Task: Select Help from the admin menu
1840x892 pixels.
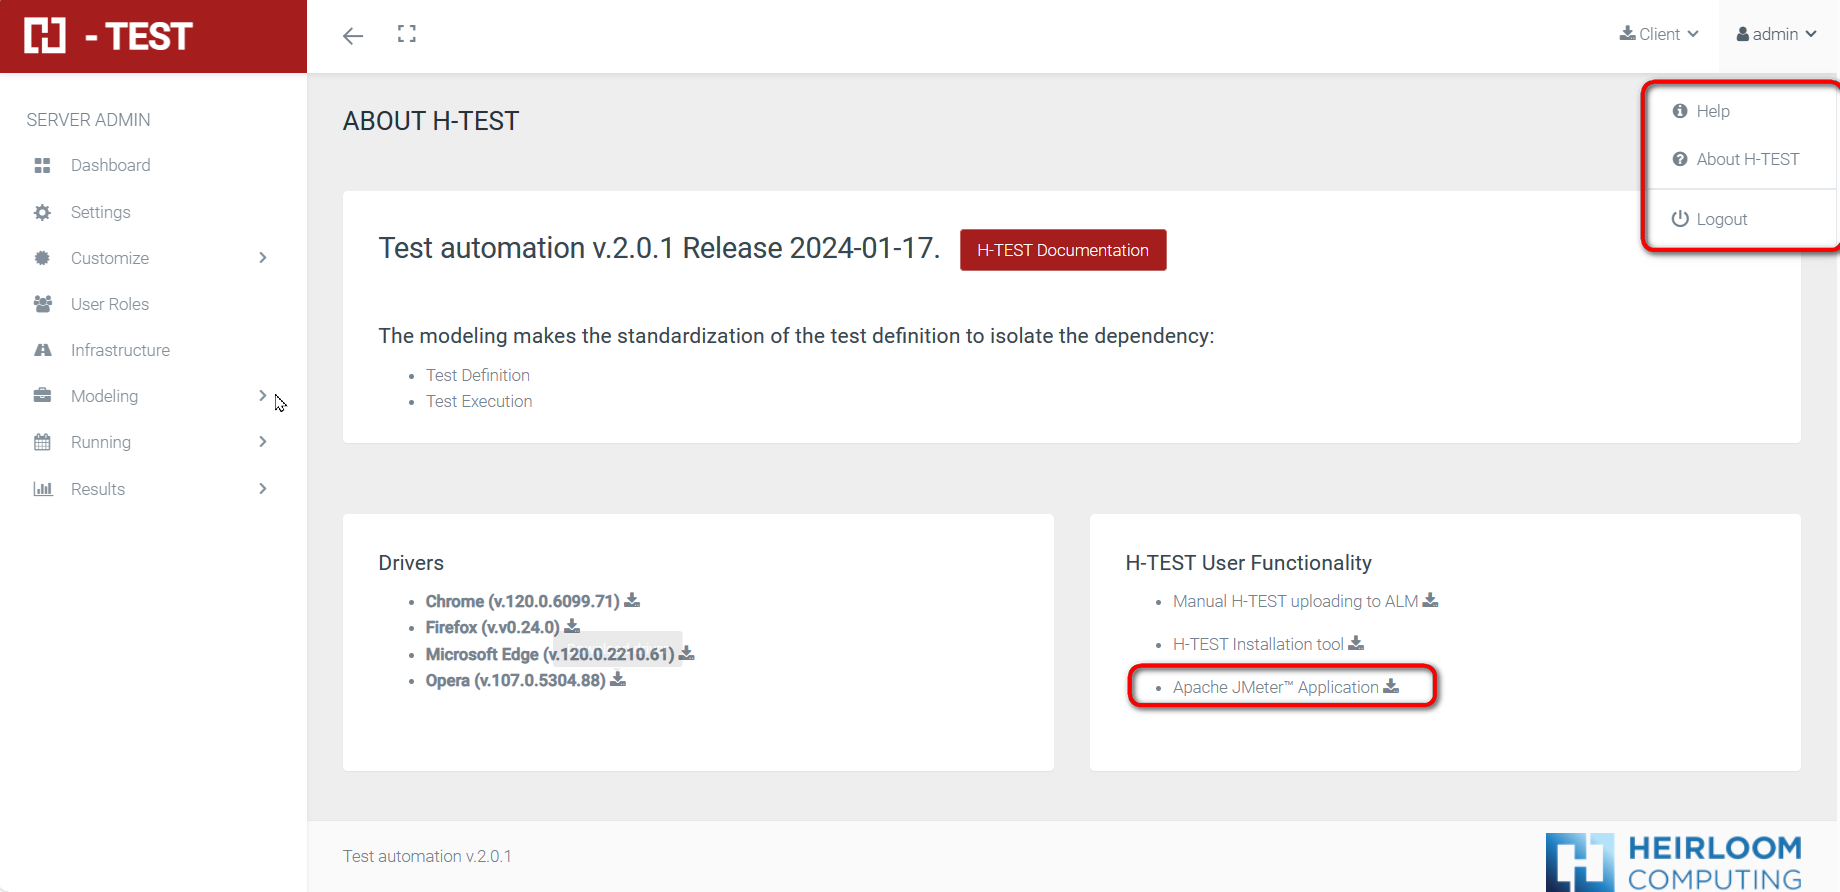Action: click(1712, 111)
